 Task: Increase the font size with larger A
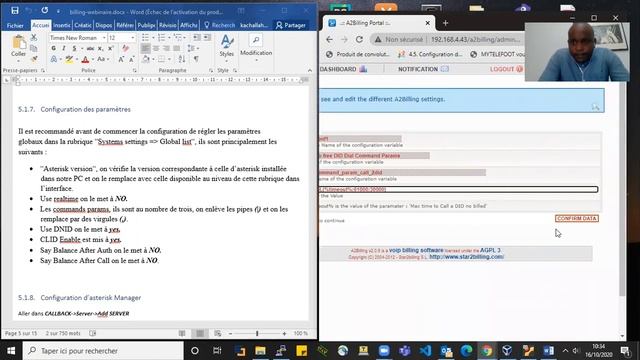pos(121,59)
